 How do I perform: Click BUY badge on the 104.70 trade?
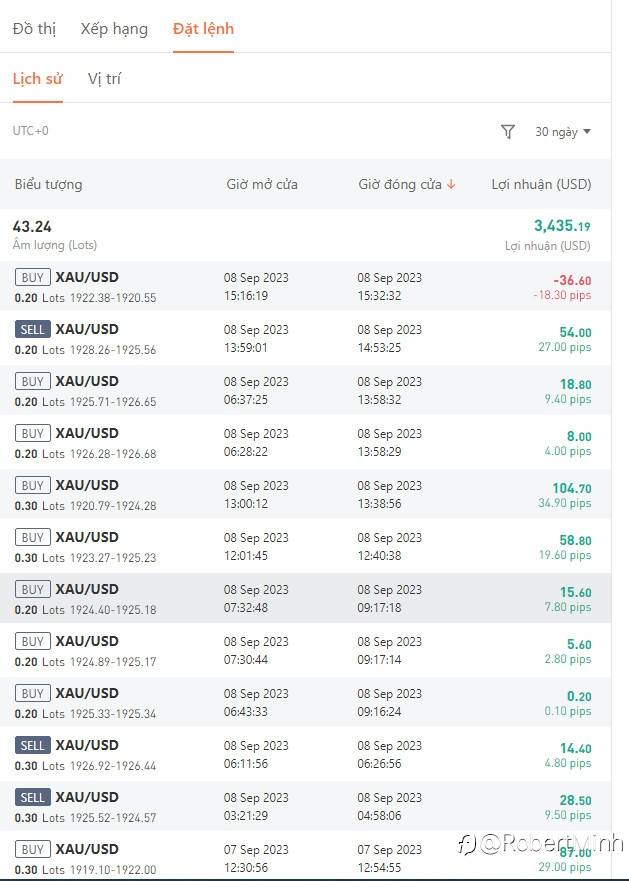click(32, 485)
